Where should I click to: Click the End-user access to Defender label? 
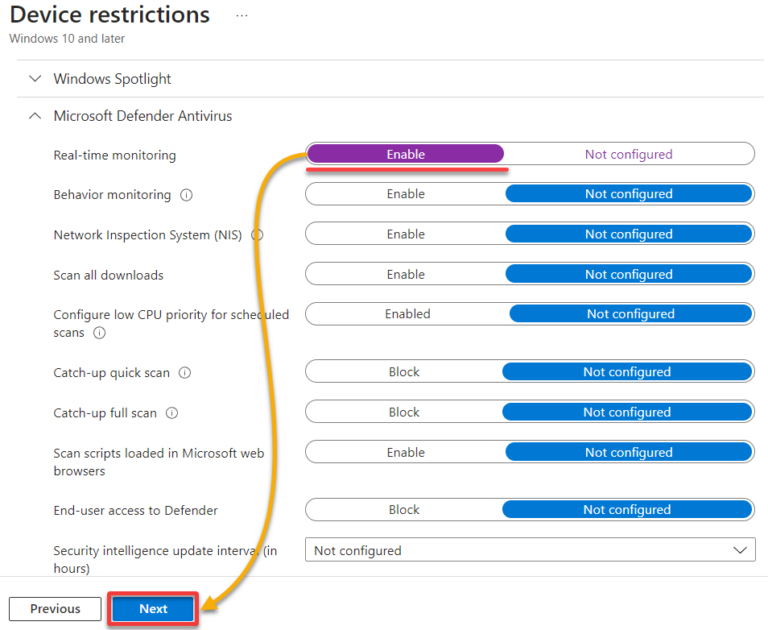135,510
